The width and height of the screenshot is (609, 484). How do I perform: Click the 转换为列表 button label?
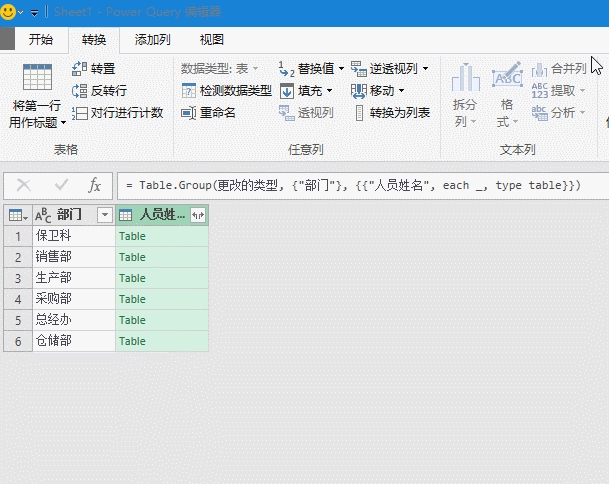400,113
